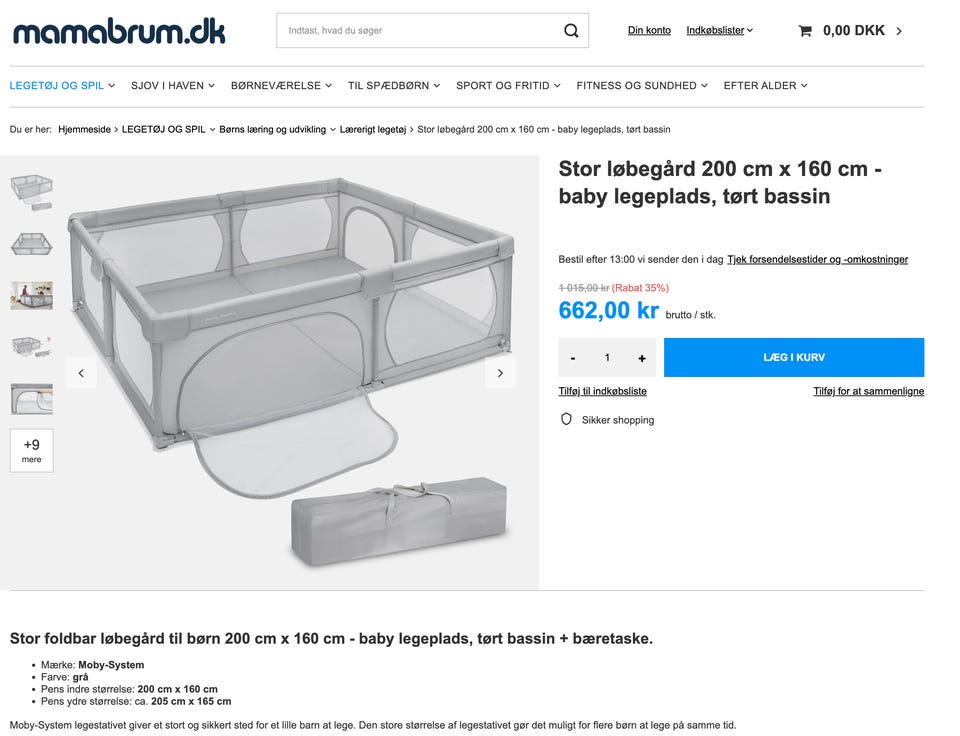The width and height of the screenshot is (960, 736).
Task: Open the SPORT OG FRITID menu
Action: (508, 86)
